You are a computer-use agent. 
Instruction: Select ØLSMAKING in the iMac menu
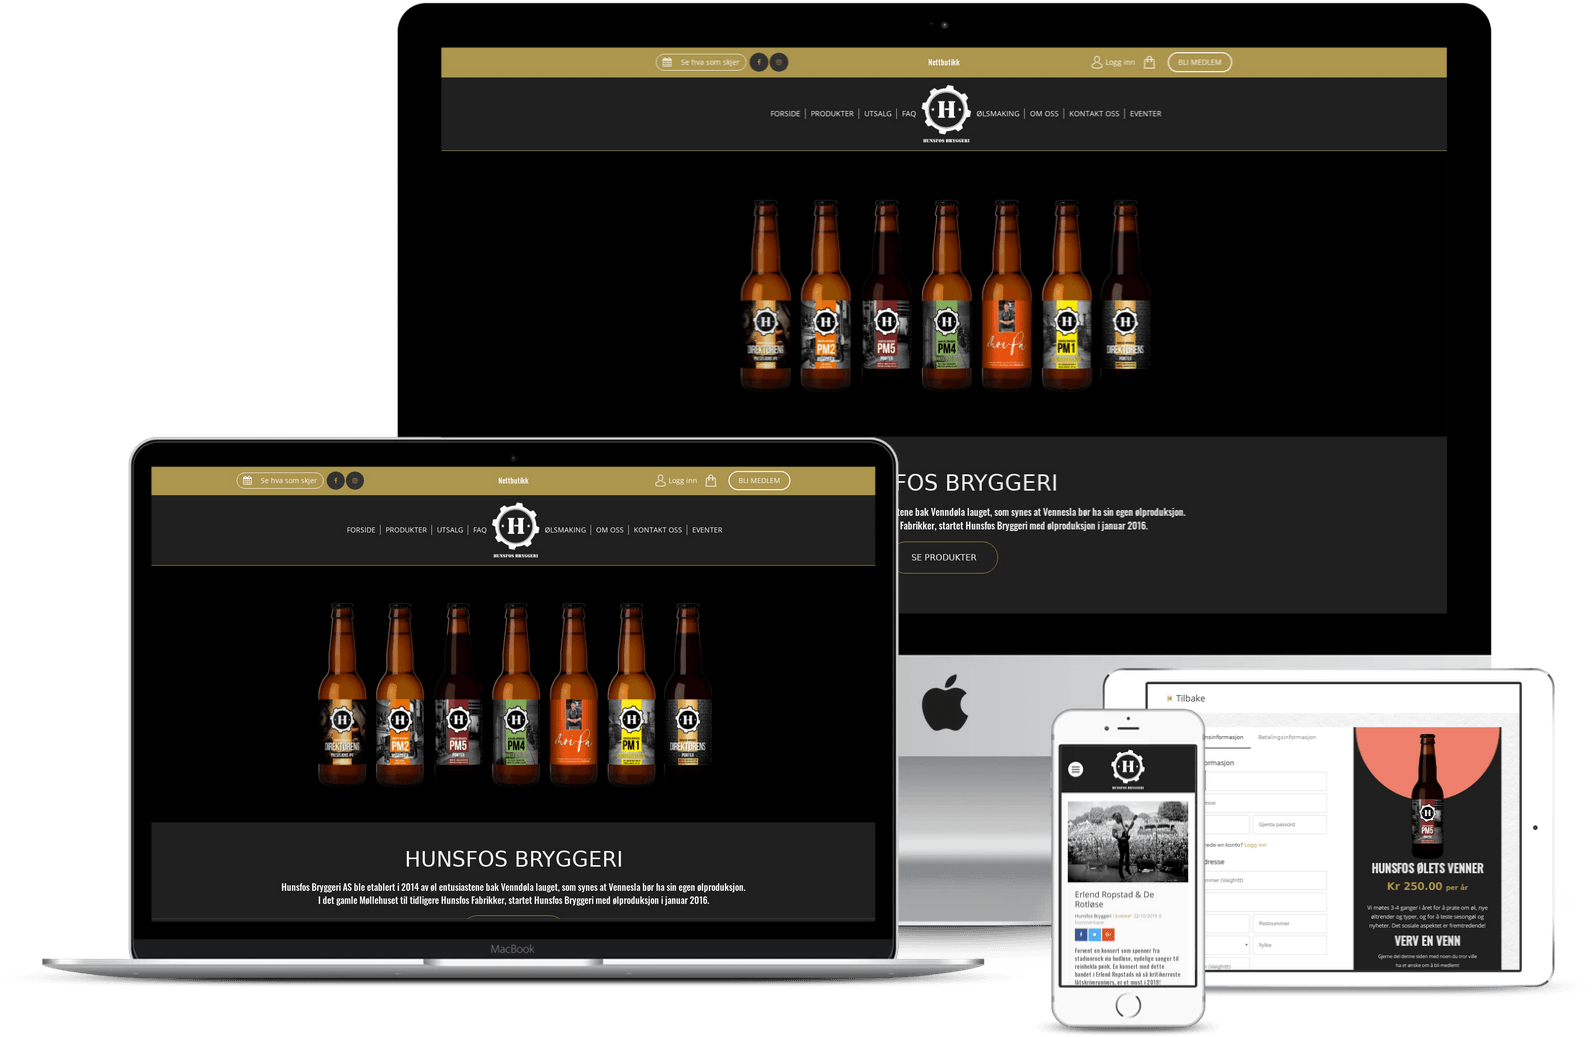coord(998,114)
